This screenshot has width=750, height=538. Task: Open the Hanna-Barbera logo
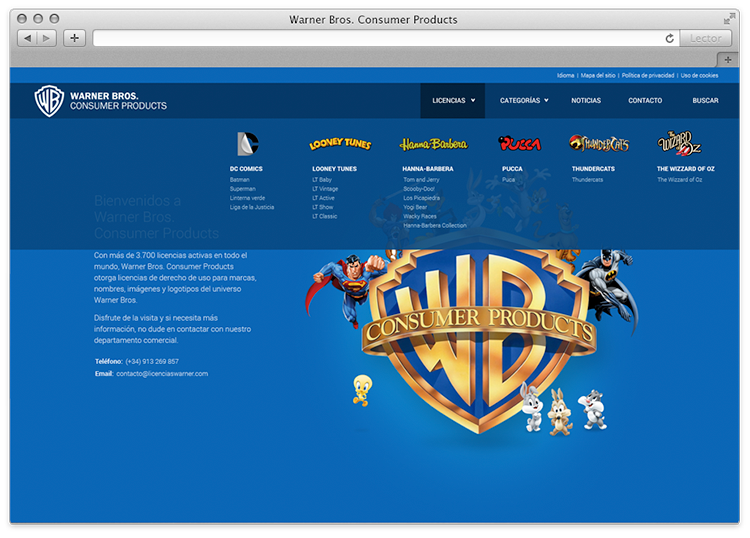pos(433,143)
